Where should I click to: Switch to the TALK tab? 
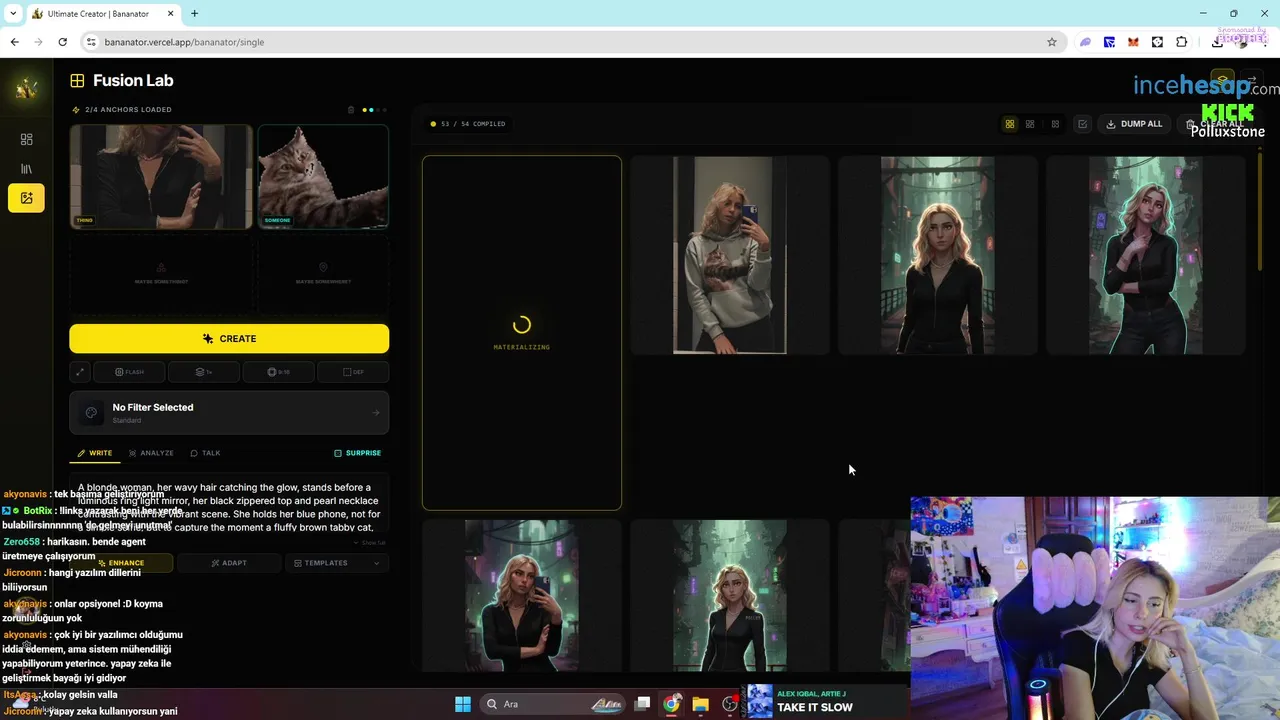tap(205, 453)
